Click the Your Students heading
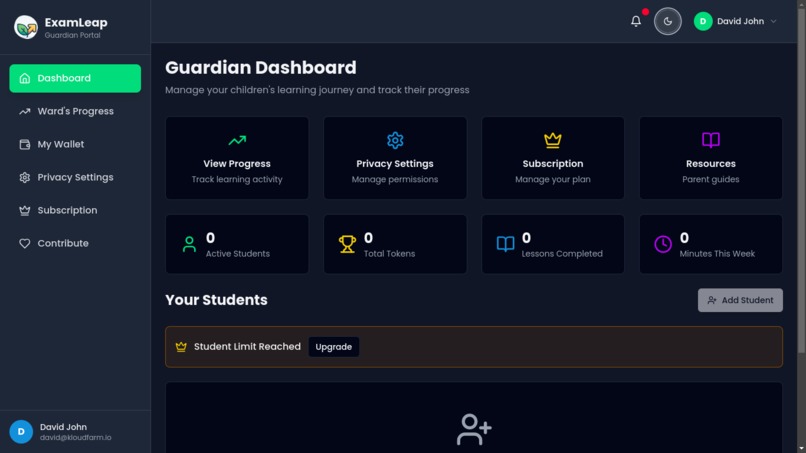The image size is (806, 453). pyautogui.click(x=216, y=300)
